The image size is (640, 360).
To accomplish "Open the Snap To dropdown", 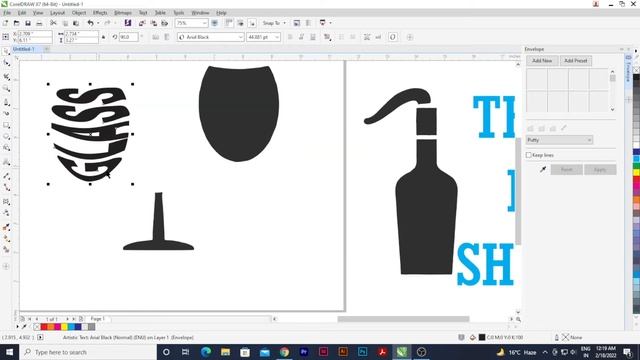I will coord(274,23).
